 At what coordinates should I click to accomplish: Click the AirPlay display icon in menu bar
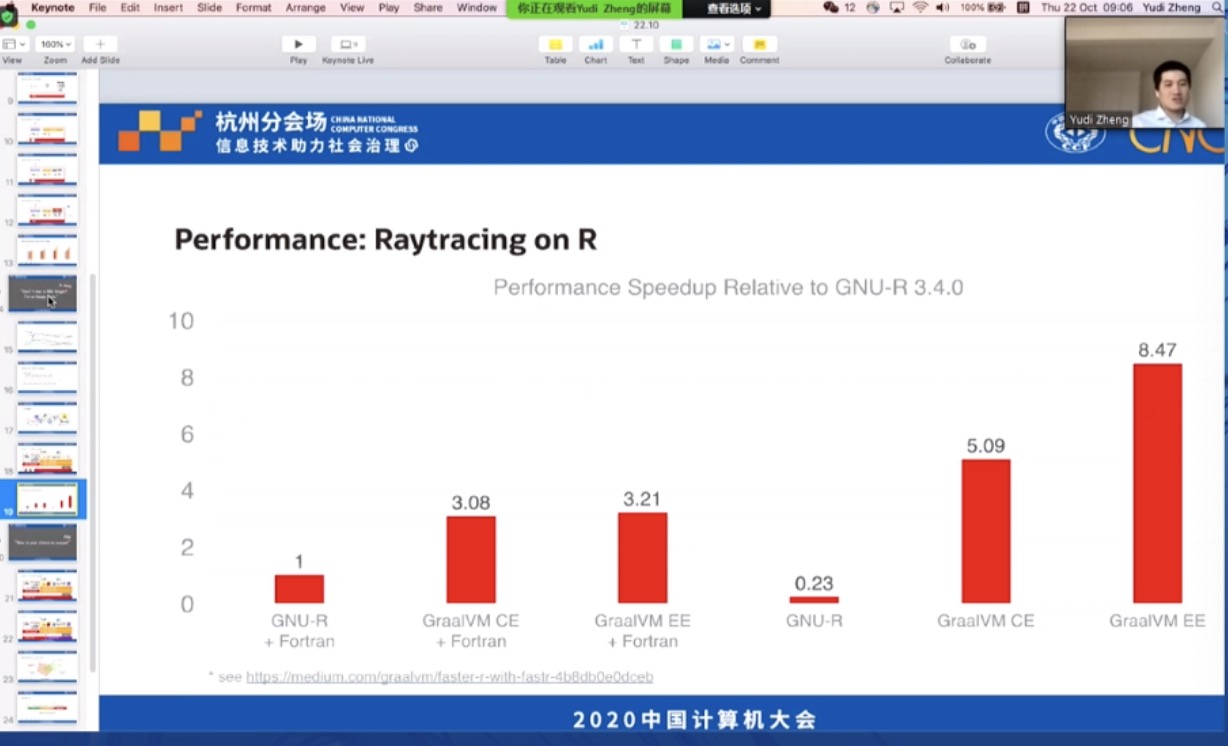coord(896,7)
